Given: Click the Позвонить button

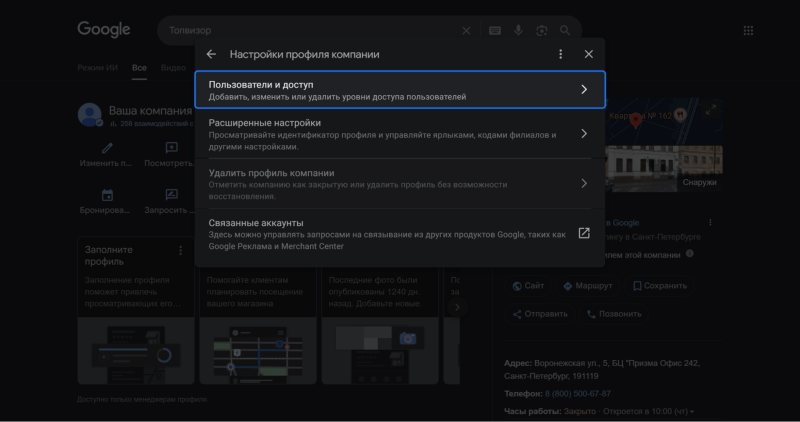Looking at the screenshot, I should (x=614, y=314).
